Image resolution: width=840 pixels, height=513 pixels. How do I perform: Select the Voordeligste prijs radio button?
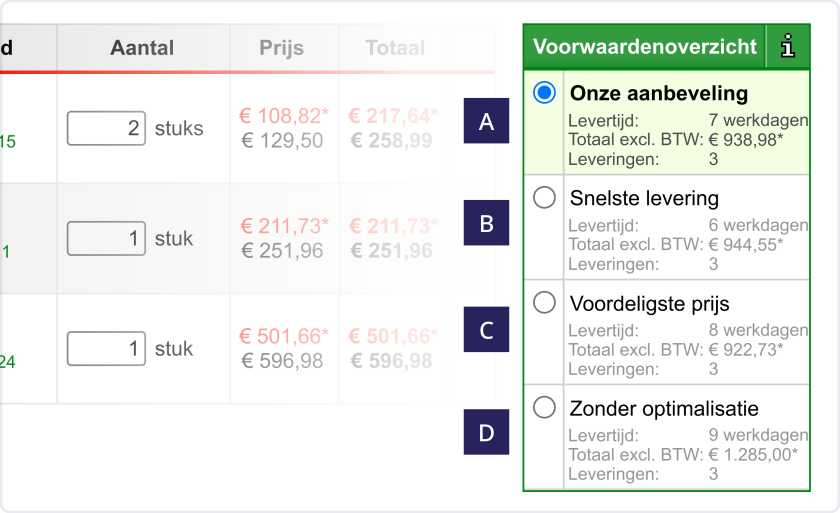click(544, 303)
